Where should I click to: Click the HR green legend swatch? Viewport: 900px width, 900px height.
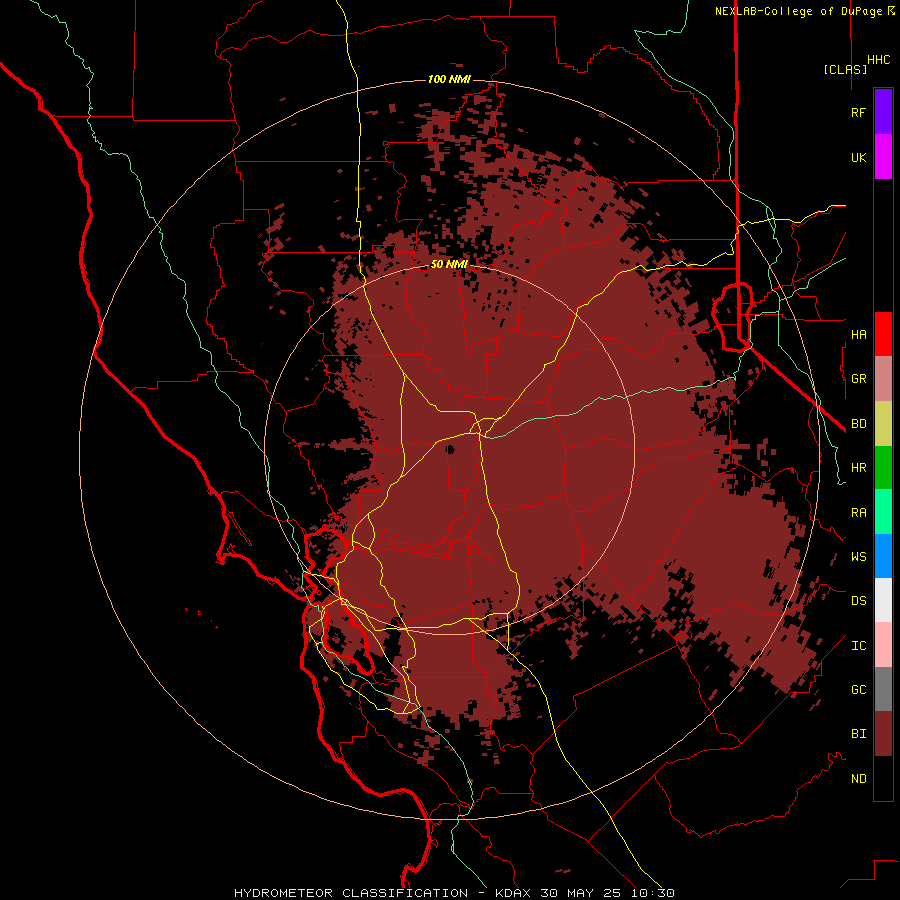pyautogui.click(x=883, y=468)
